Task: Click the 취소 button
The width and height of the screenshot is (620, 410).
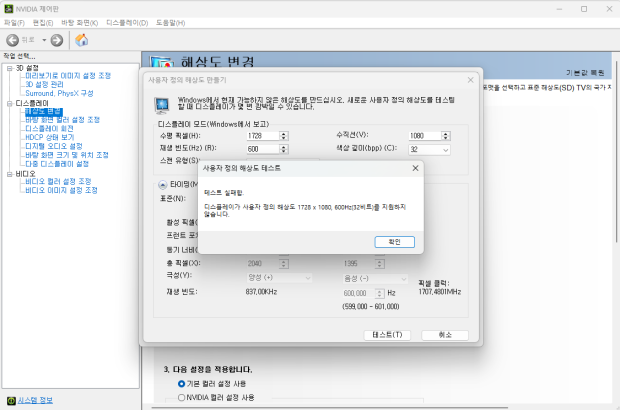Action: tap(445, 335)
